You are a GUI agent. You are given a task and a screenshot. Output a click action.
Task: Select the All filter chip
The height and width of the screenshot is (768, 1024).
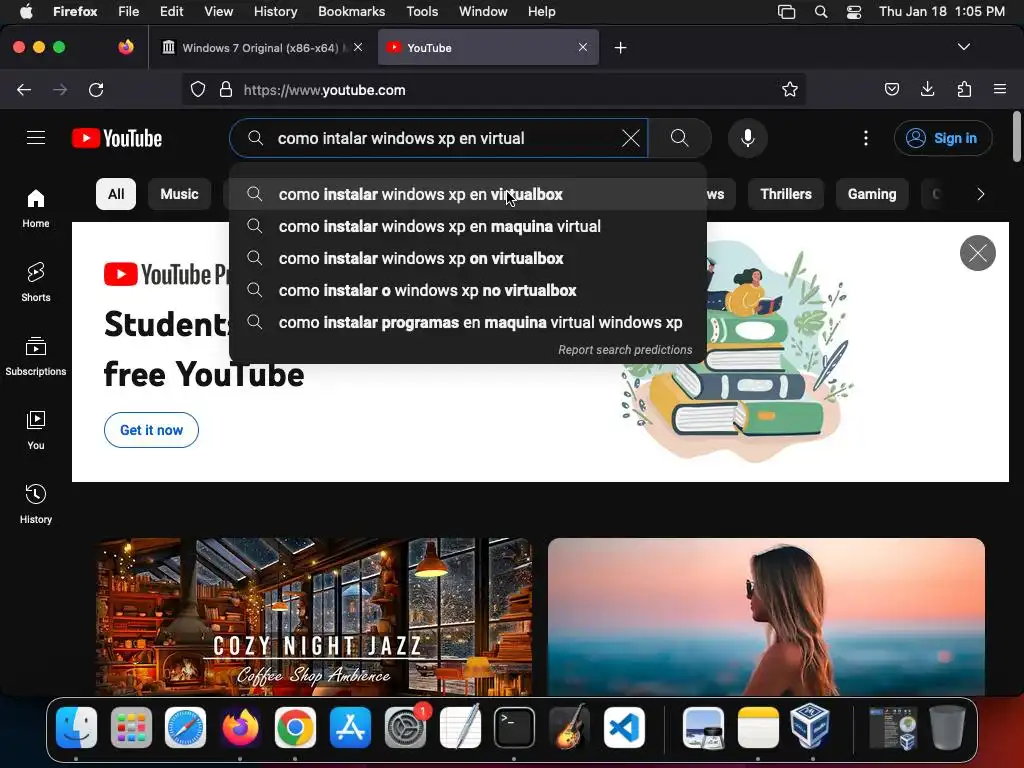116,194
